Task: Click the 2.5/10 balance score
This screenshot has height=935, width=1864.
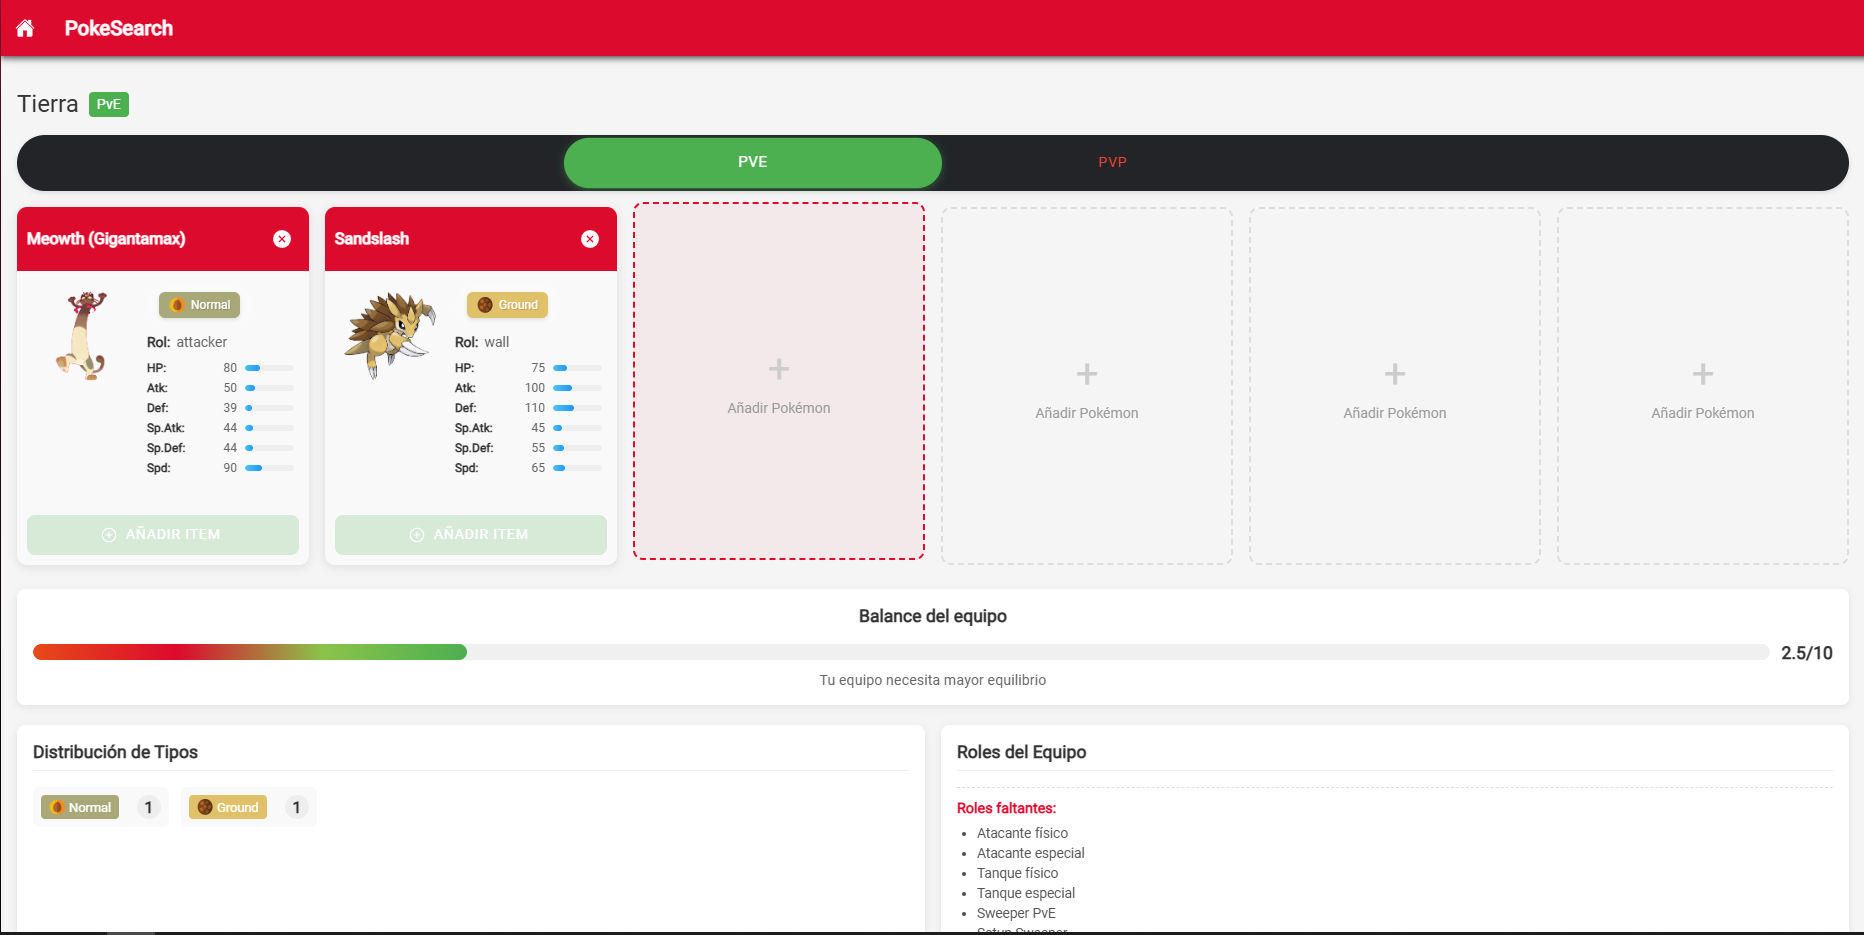Action: click(1807, 653)
